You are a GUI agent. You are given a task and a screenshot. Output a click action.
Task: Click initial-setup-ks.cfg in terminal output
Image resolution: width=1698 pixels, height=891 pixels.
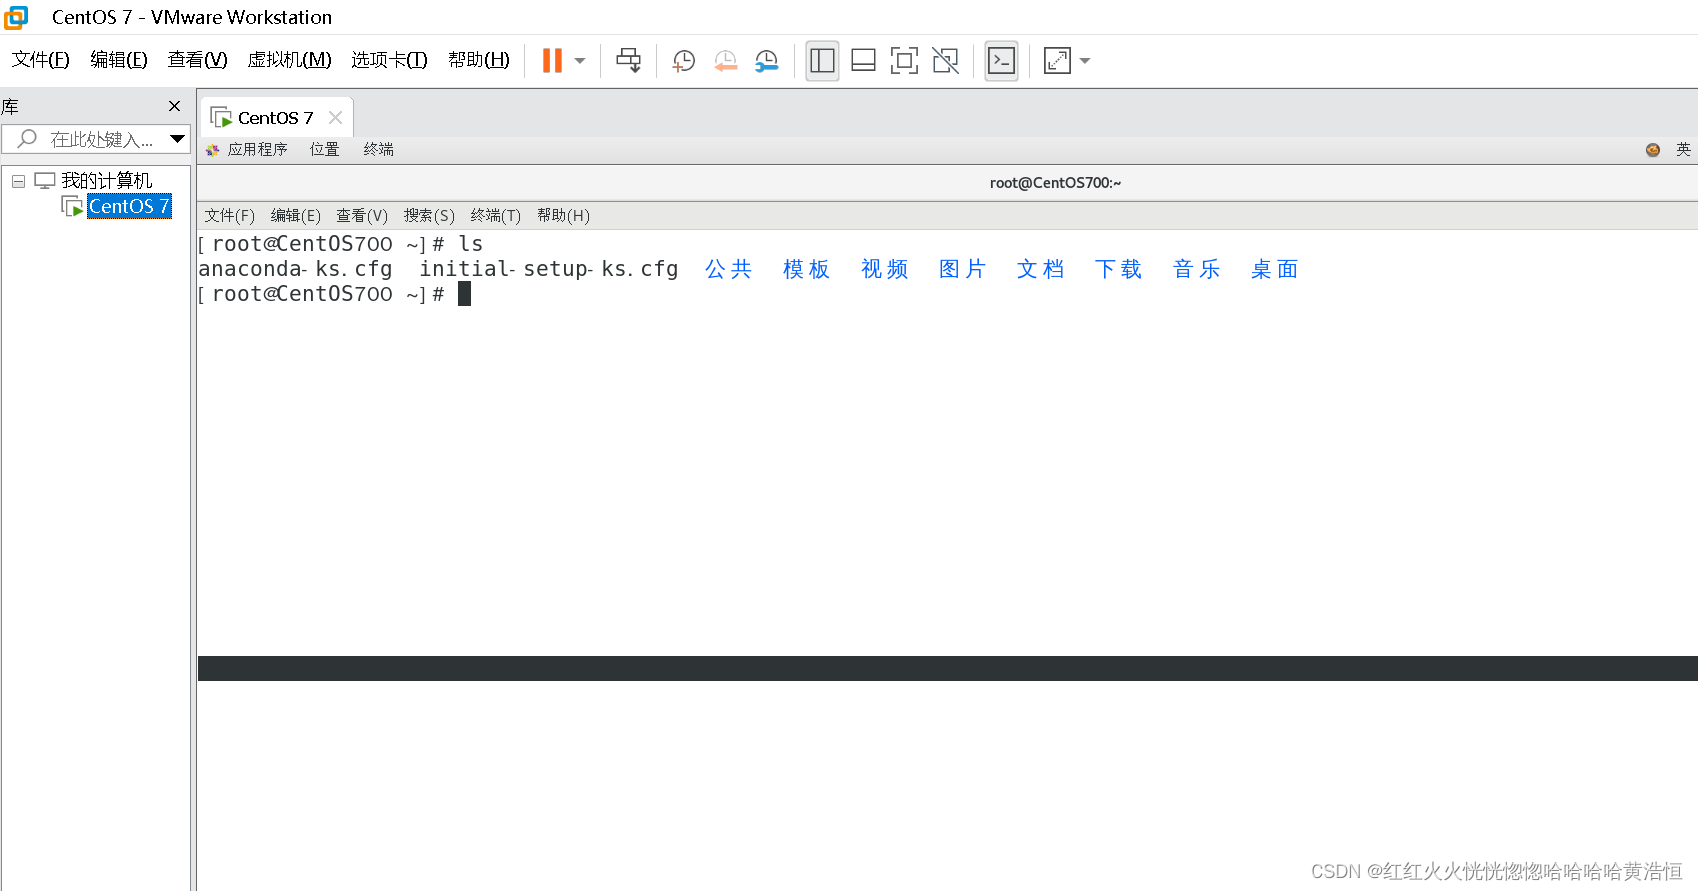(549, 269)
